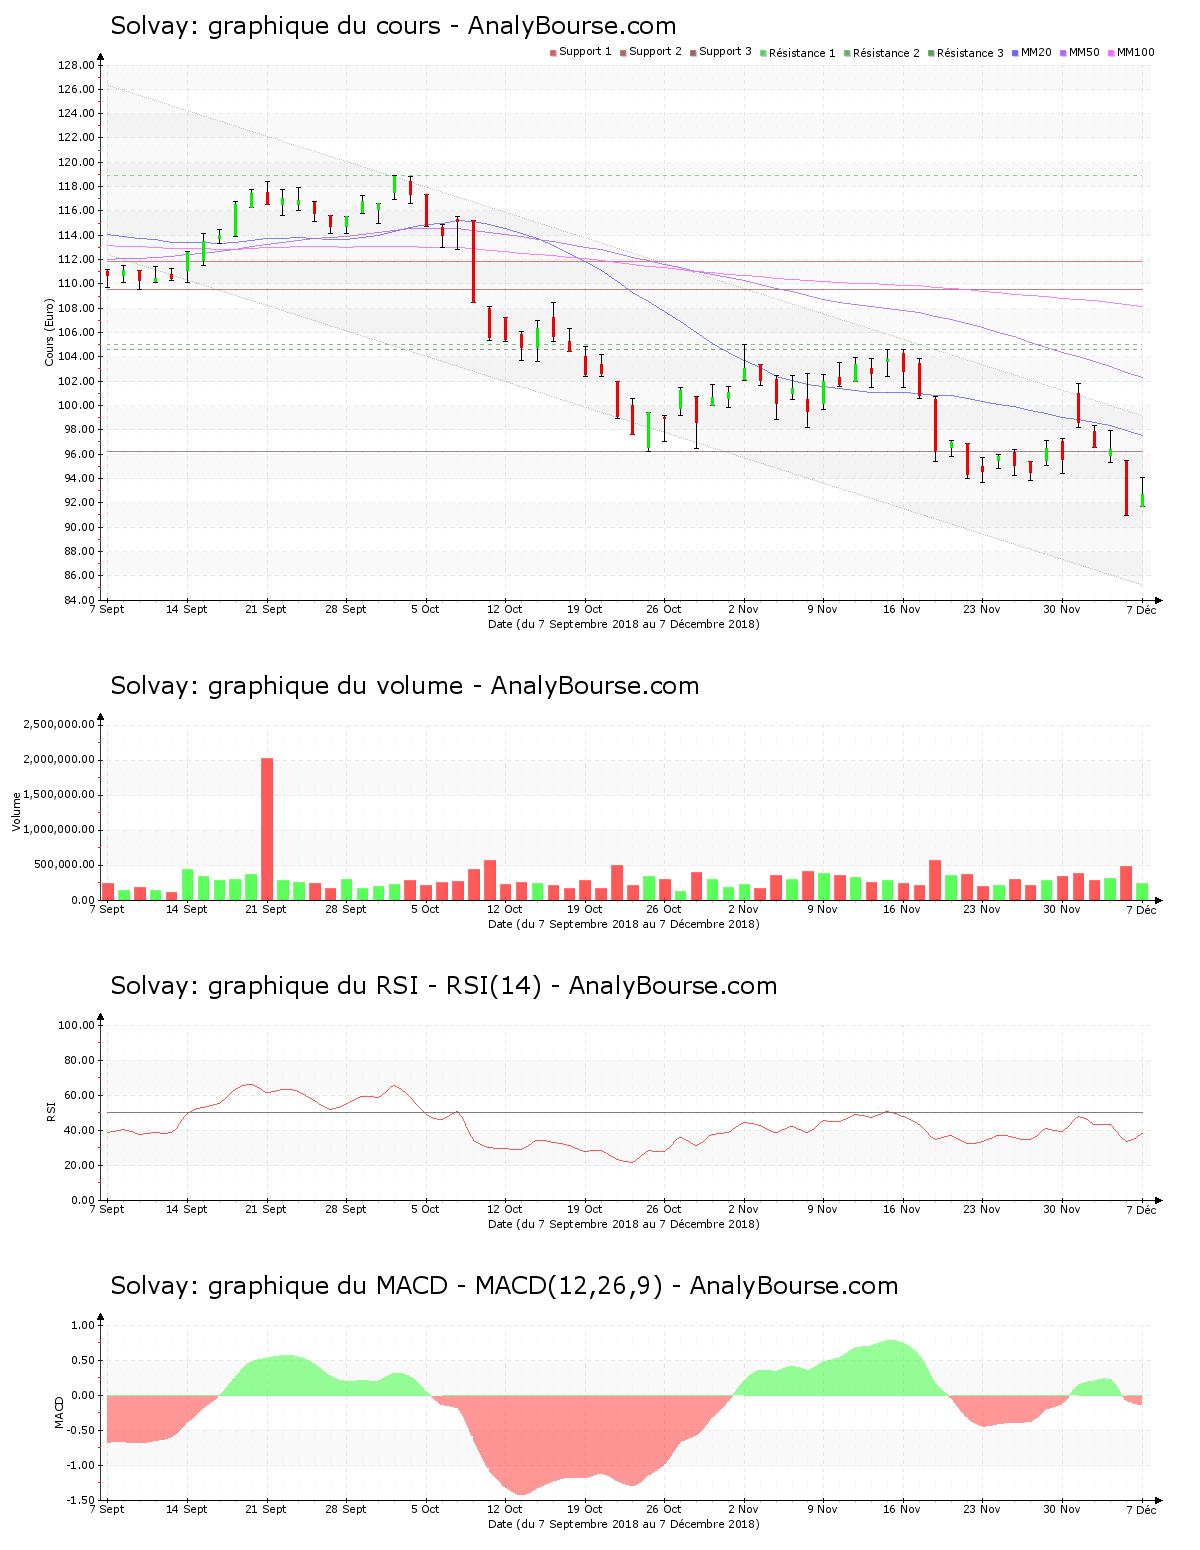Click the Support 2 legend color square
This screenshot has height=1550, width=1200.
point(623,53)
